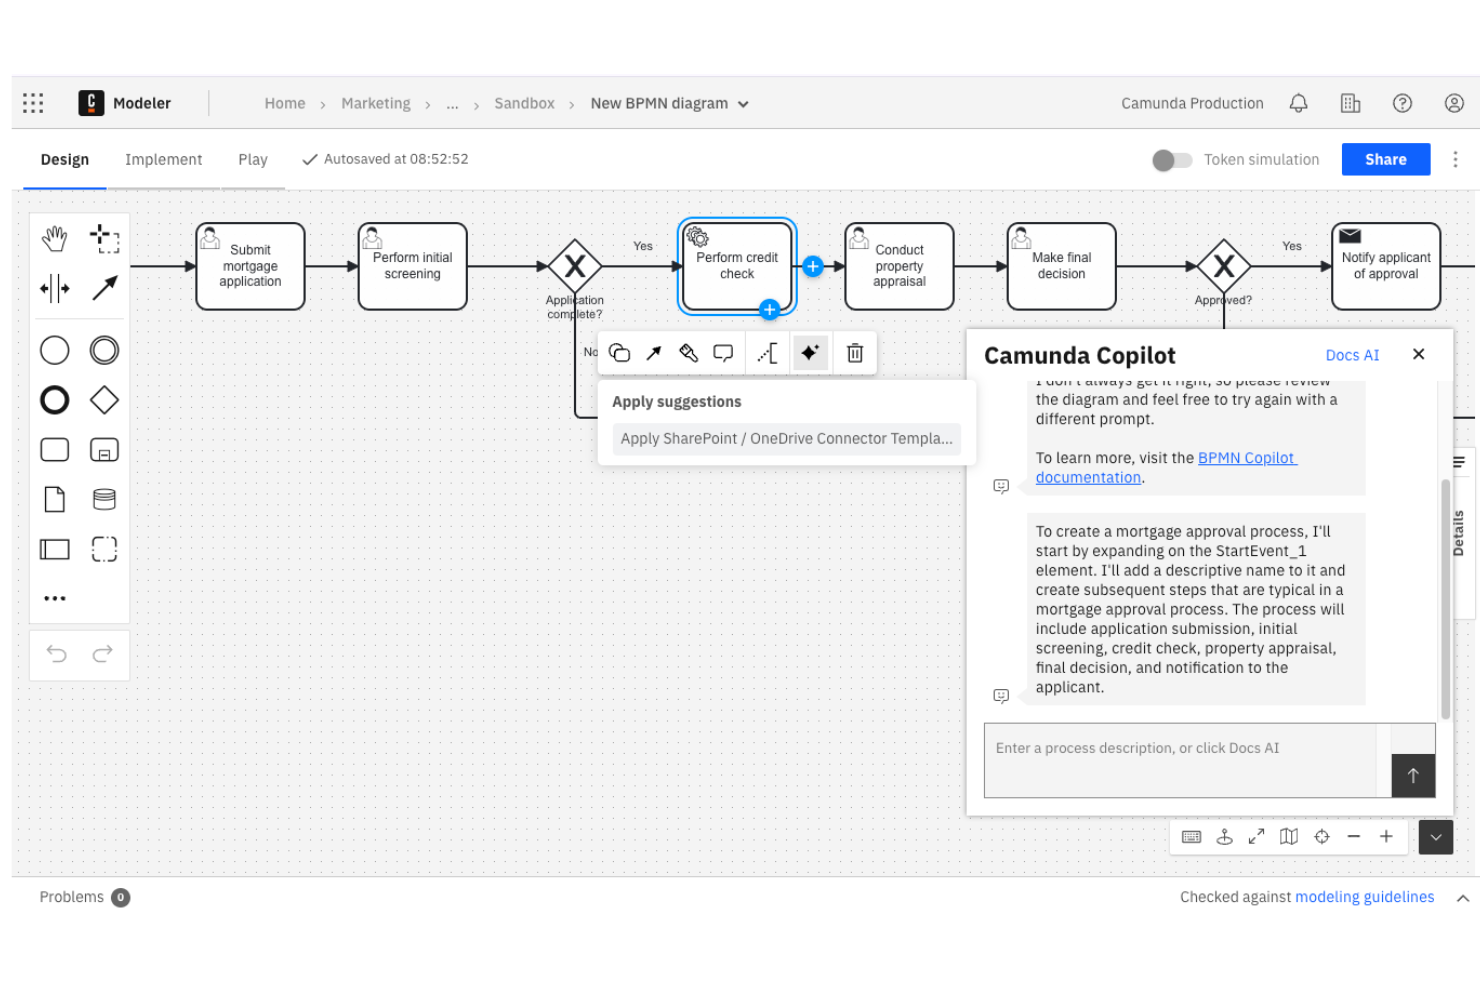This screenshot has width=1480, height=987.
Task: Add a participant pool from the palette
Action: tap(55, 549)
